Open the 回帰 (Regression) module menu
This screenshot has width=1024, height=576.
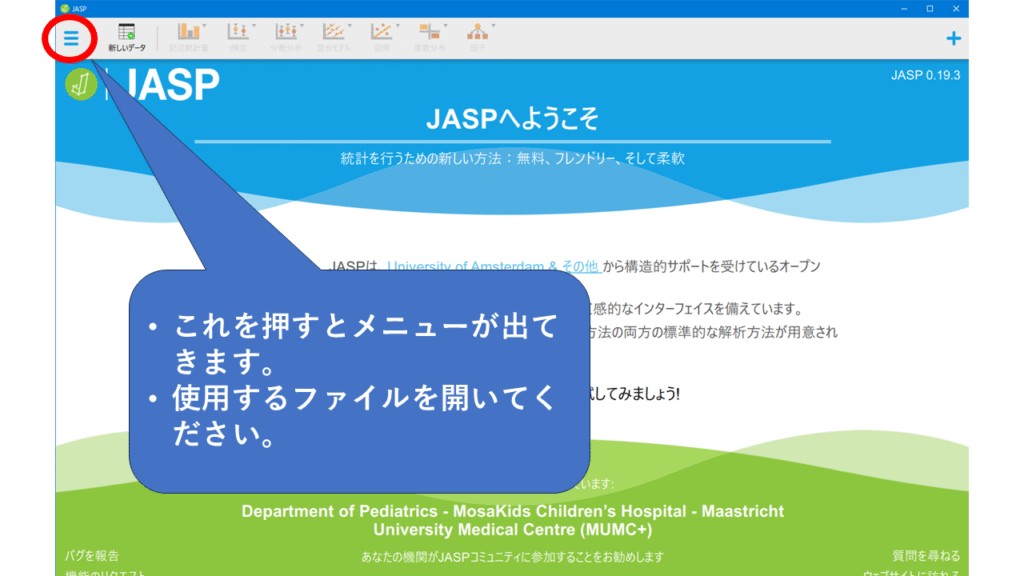click(x=381, y=38)
